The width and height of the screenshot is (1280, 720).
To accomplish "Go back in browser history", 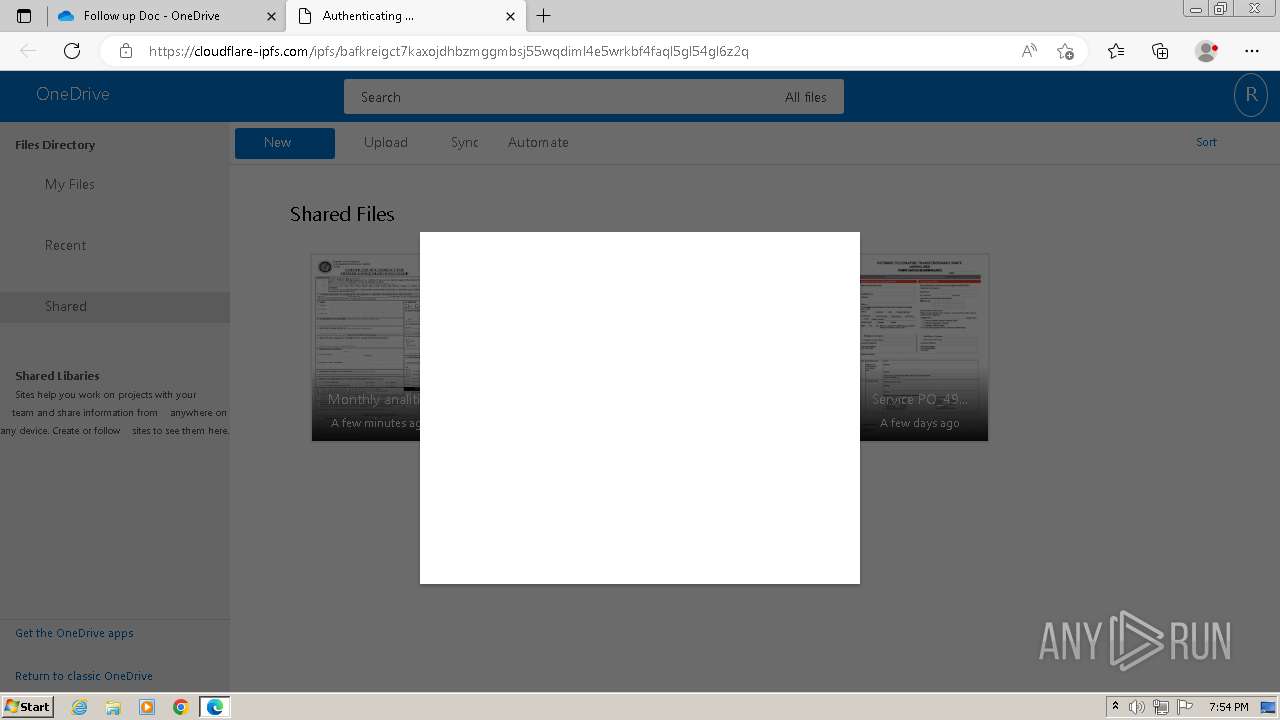I will click(x=28, y=51).
